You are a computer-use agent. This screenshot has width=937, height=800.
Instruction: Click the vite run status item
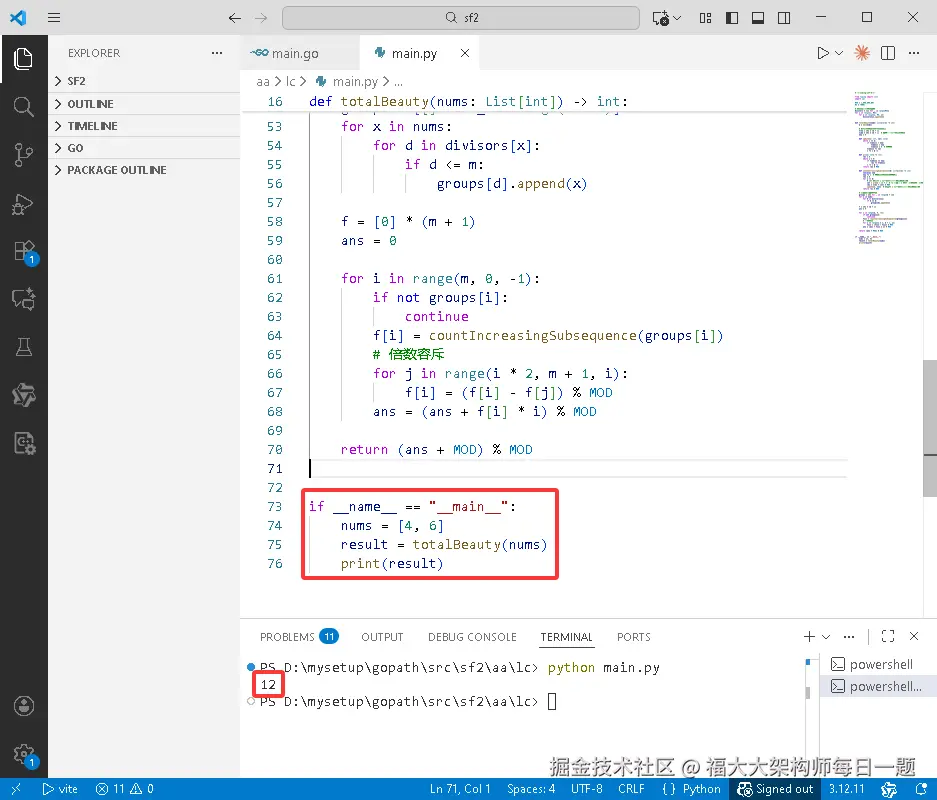[60, 789]
